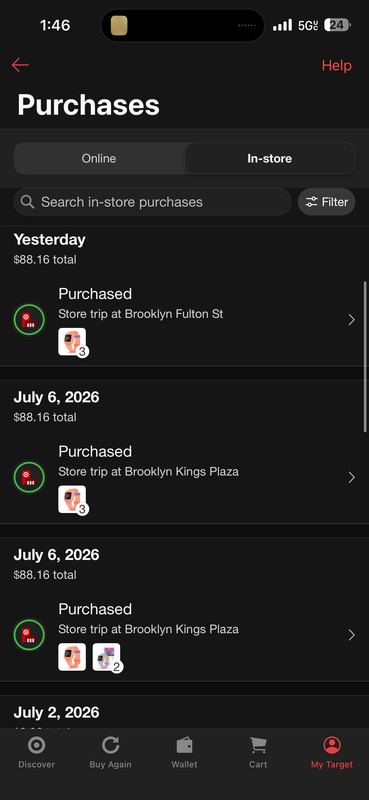
Task: Tap the lavender watch thumbnail with badge 2
Action: pyautogui.click(x=107, y=657)
